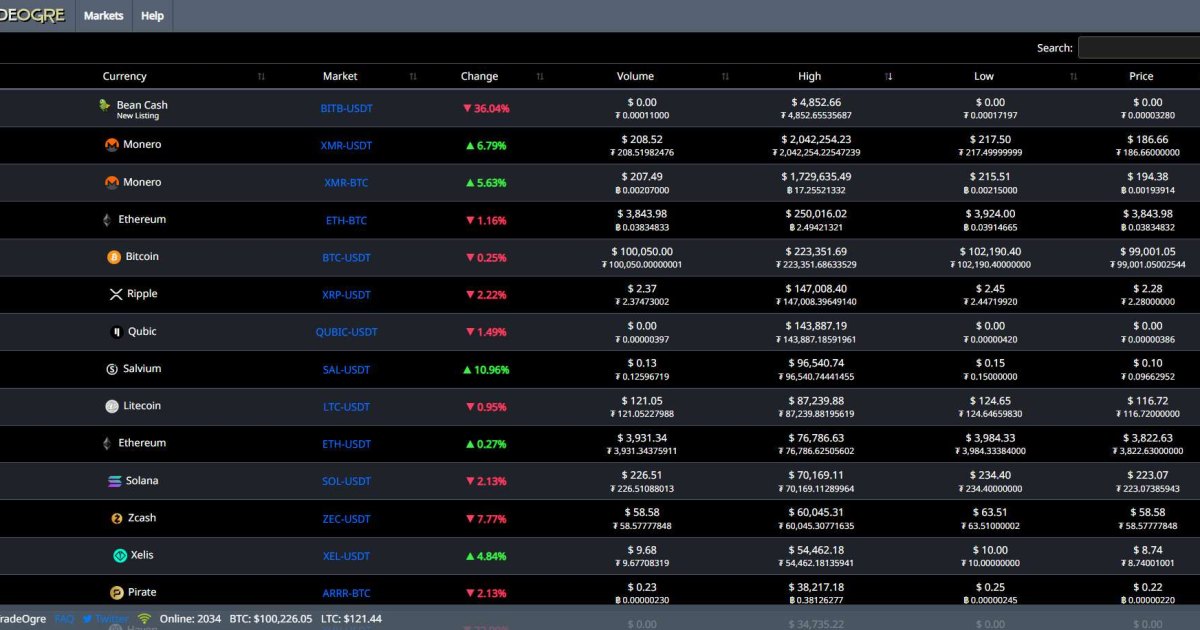
Task: Click the 4.84% change for Xelis
Action: click(485, 556)
